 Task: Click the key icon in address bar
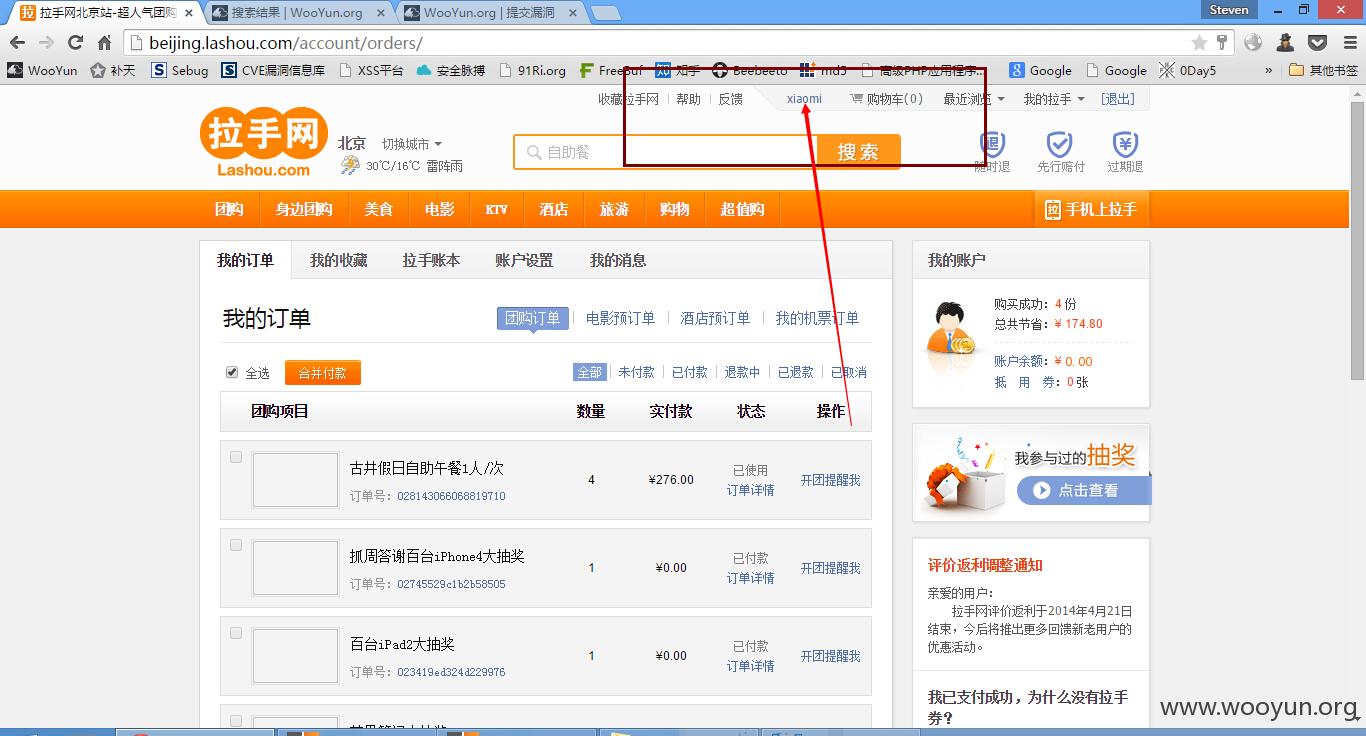pyautogui.click(x=1221, y=43)
